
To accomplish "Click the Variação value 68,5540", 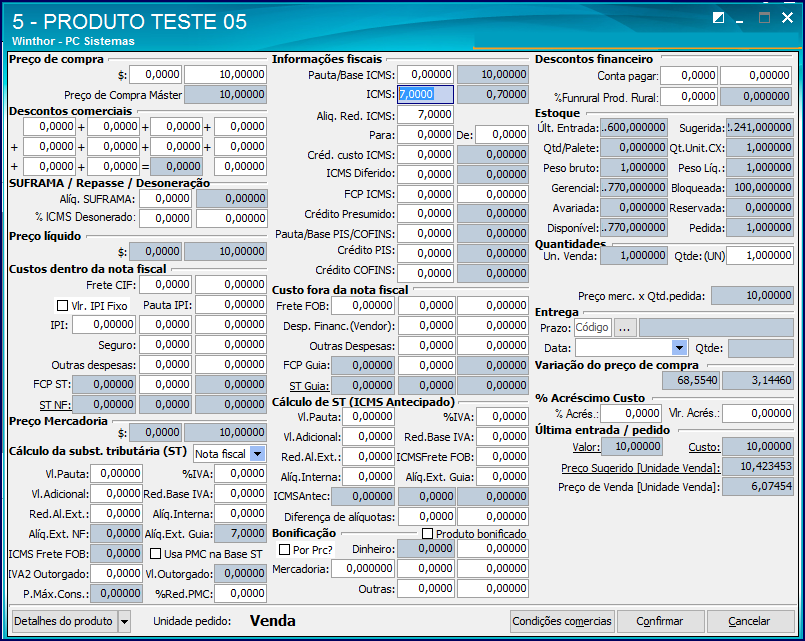I will (x=691, y=381).
